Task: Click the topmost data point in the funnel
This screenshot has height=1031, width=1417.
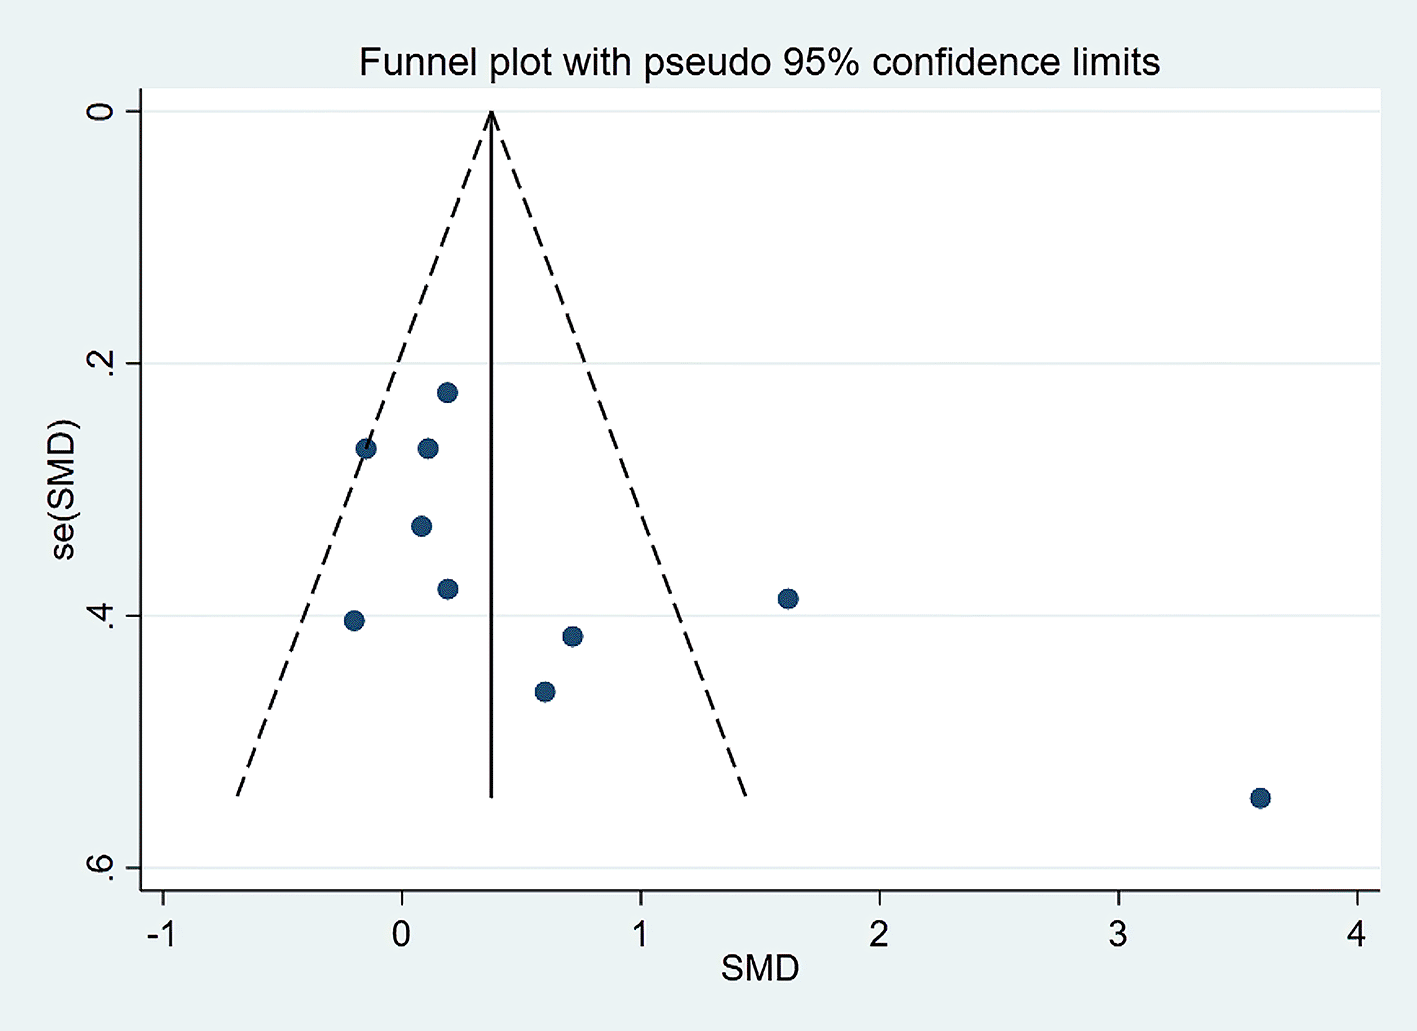Action: [x=447, y=393]
